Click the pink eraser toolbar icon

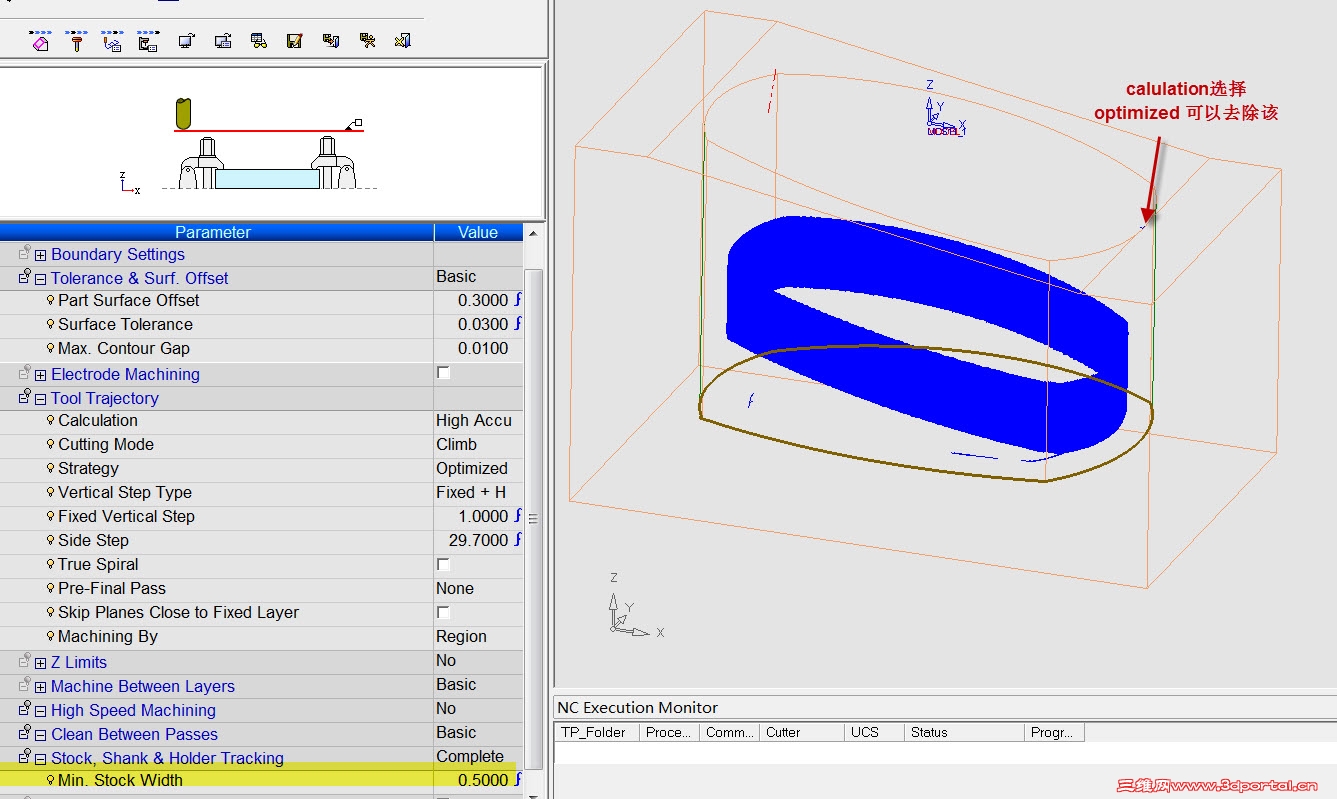coord(40,41)
